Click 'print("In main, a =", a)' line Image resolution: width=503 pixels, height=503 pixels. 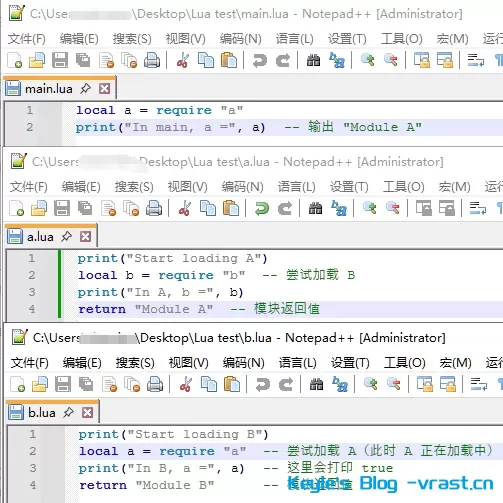coord(170,127)
